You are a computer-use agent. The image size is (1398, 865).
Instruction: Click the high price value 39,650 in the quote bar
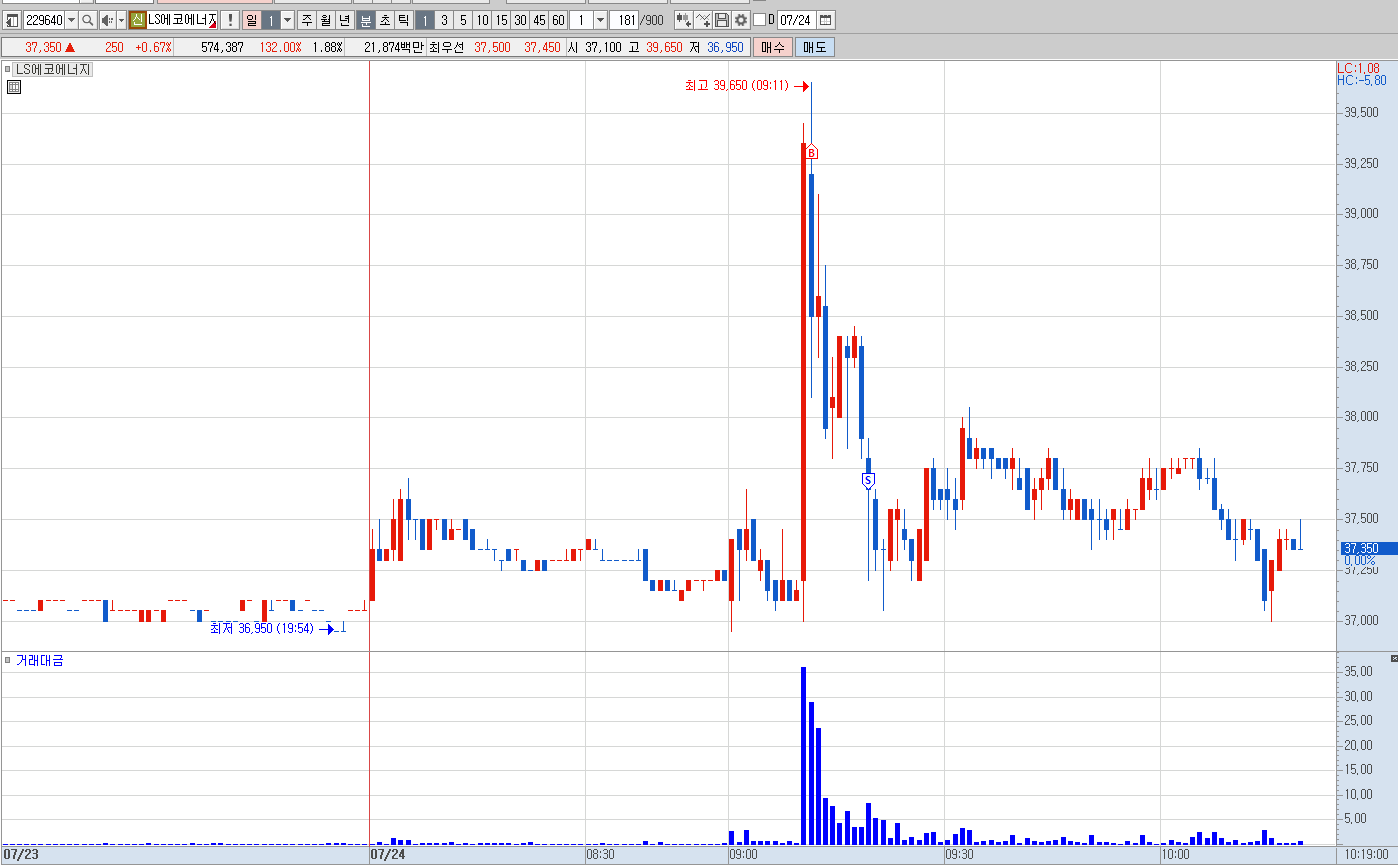pyautogui.click(x=664, y=47)
